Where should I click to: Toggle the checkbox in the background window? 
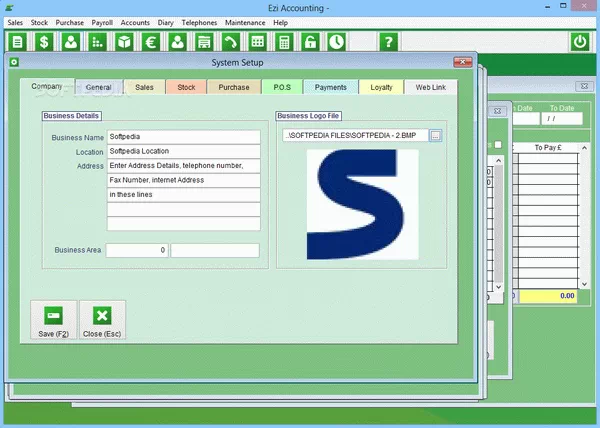click(498, 146)
